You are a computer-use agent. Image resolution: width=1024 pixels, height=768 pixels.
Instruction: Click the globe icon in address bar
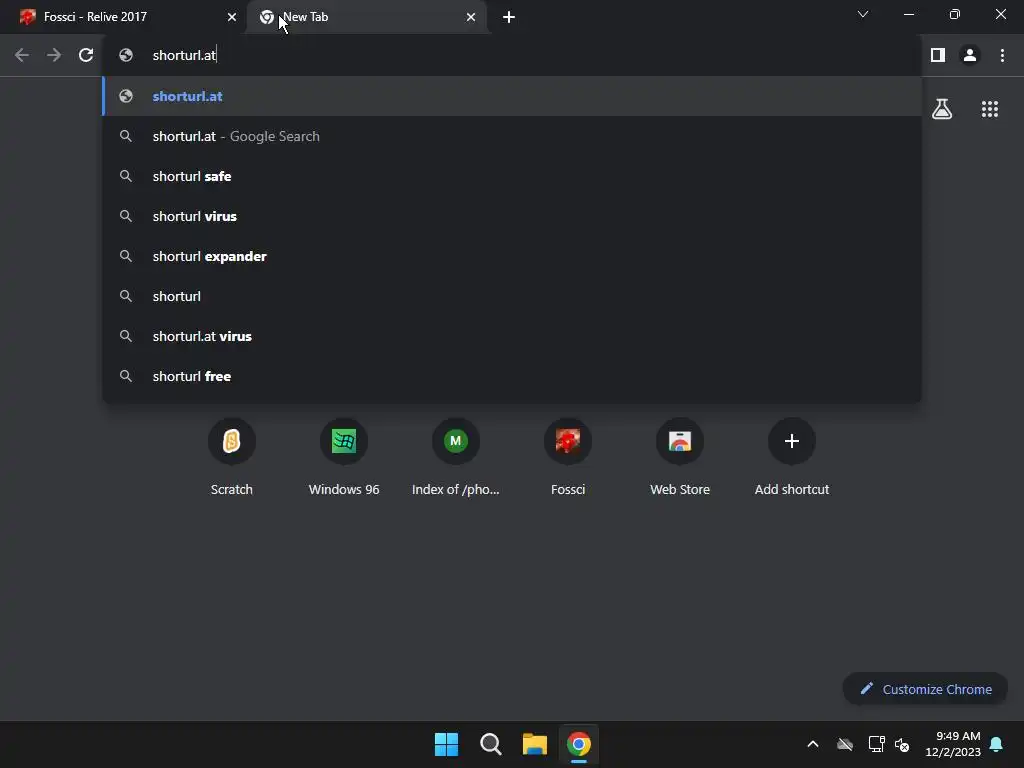126,56
